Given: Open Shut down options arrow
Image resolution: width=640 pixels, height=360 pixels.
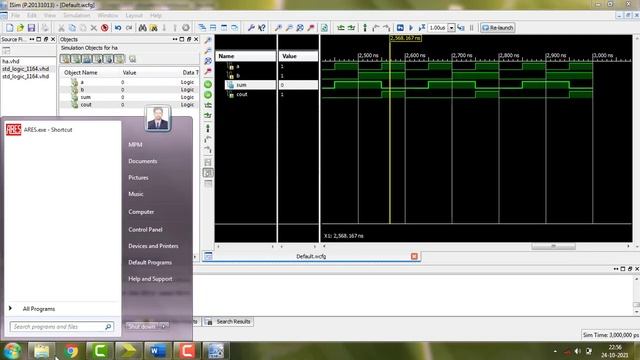Looking at the screenshot, I should [x=164, y=327].
